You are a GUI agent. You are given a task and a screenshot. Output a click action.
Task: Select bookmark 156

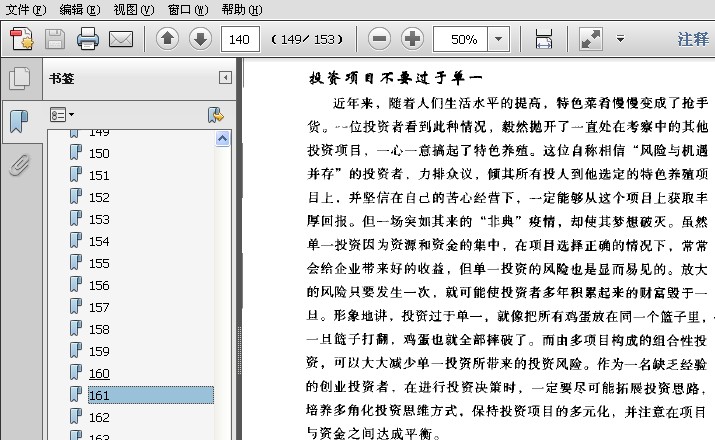tap(99, 285)
